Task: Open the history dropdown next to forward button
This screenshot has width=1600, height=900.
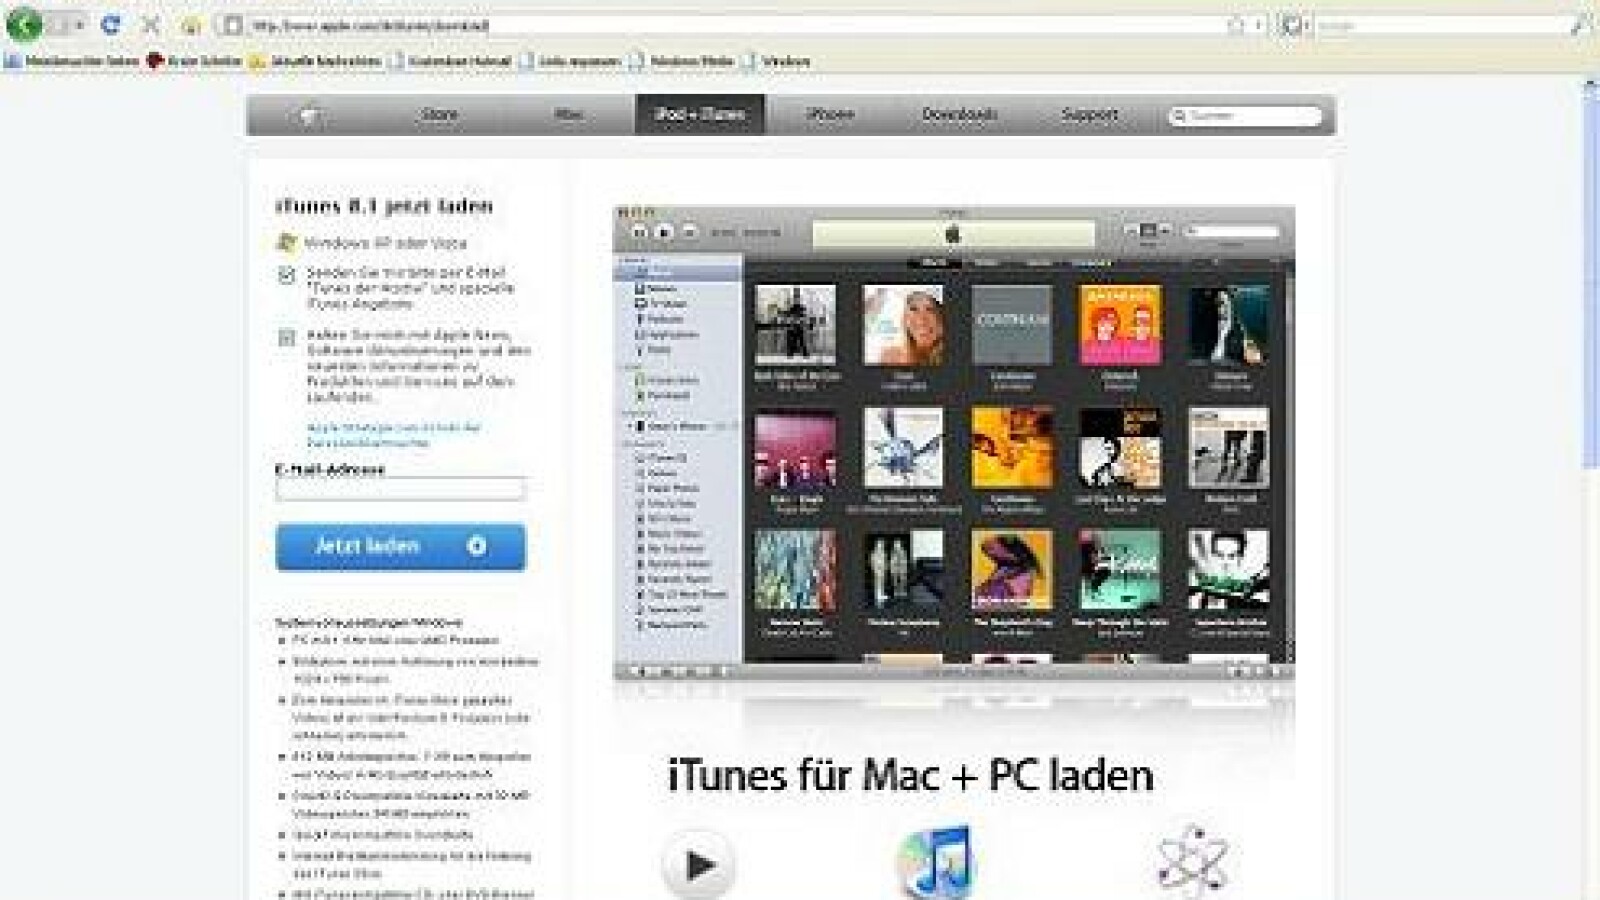Action: 79,25
